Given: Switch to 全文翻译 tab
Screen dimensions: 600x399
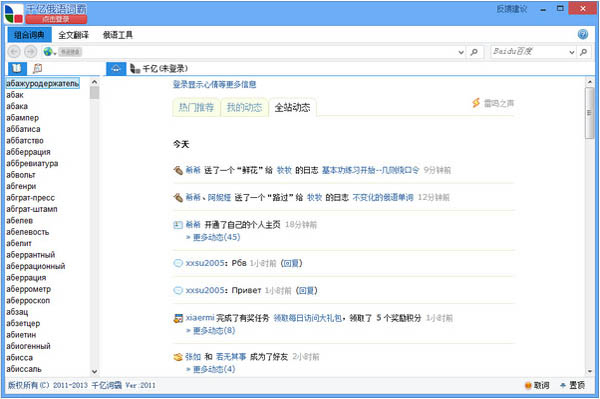Looking at the screenshot, I should (73, 35).
